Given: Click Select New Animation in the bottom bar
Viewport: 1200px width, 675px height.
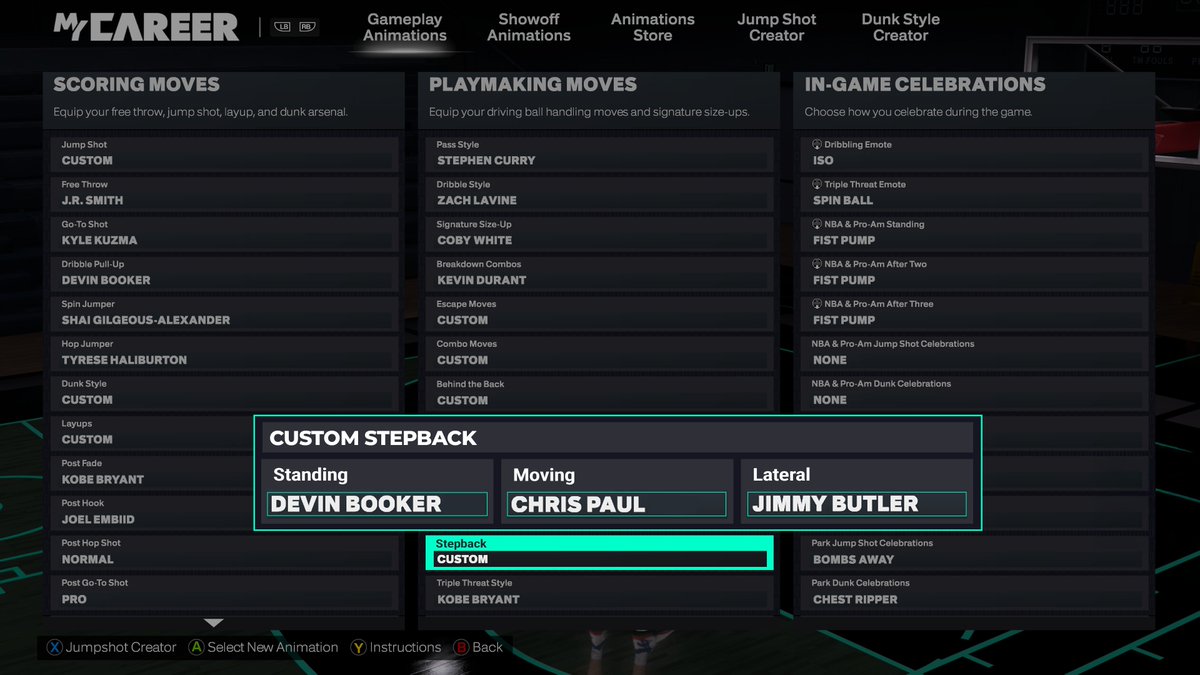Looking at the screenshot, I should click(273, 648).
